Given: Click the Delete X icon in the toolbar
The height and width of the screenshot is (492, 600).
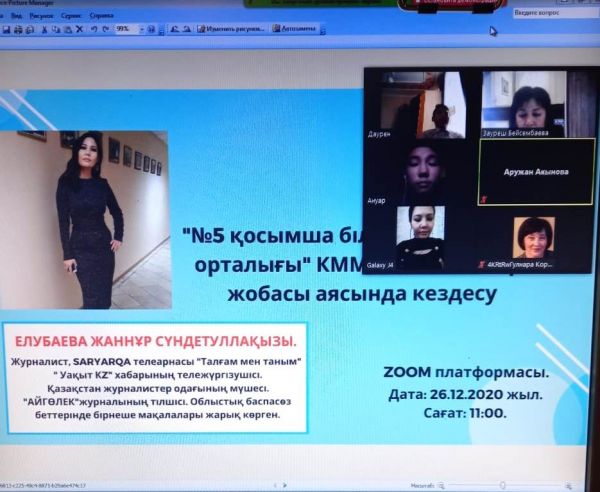Looking at the screenshot, I should (80, 30).
